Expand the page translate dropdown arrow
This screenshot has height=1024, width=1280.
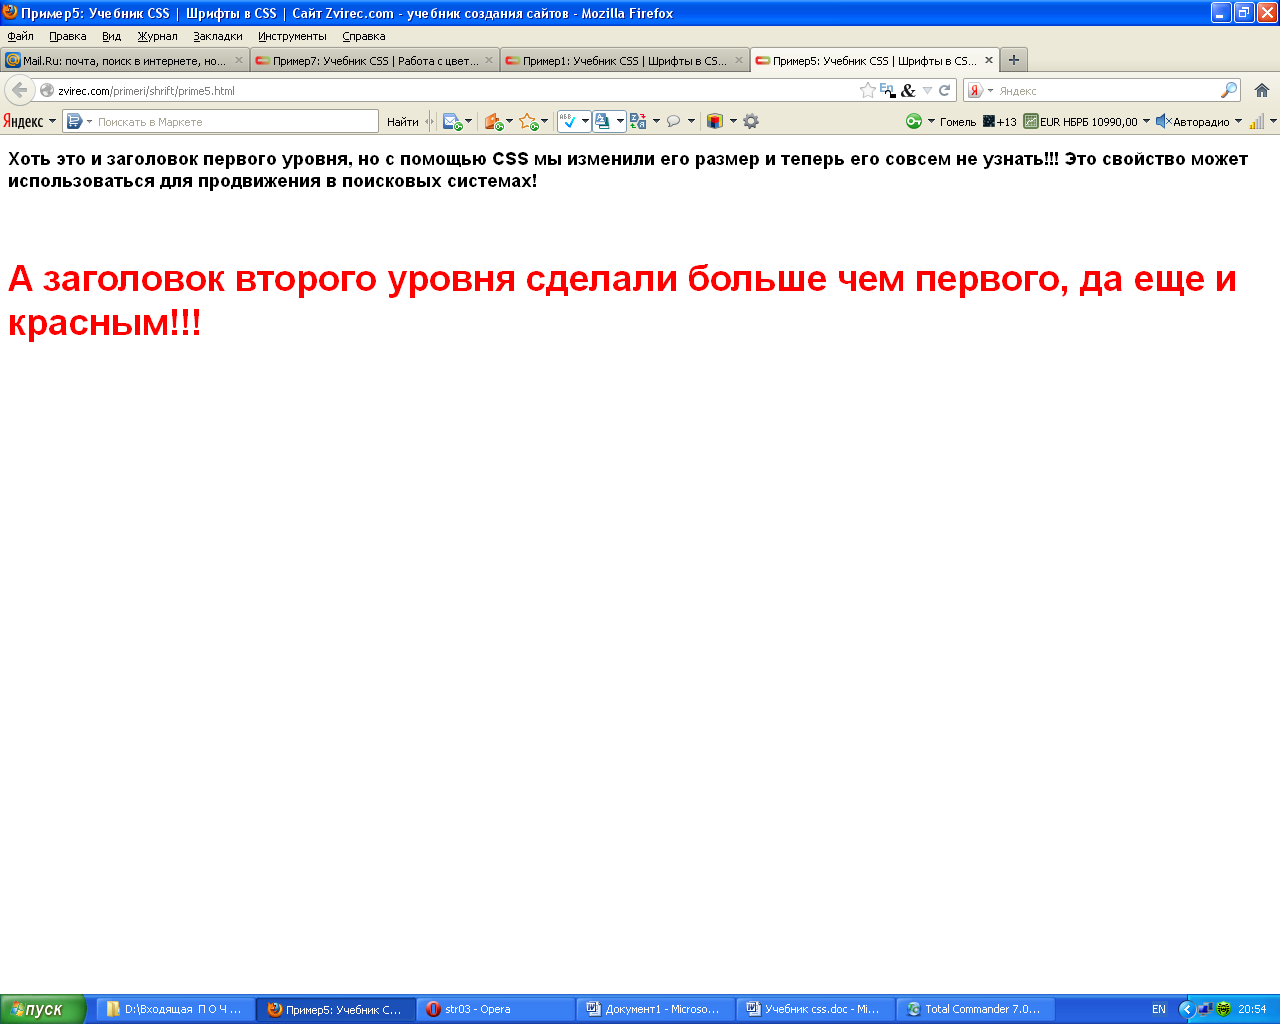coord(620,121)
